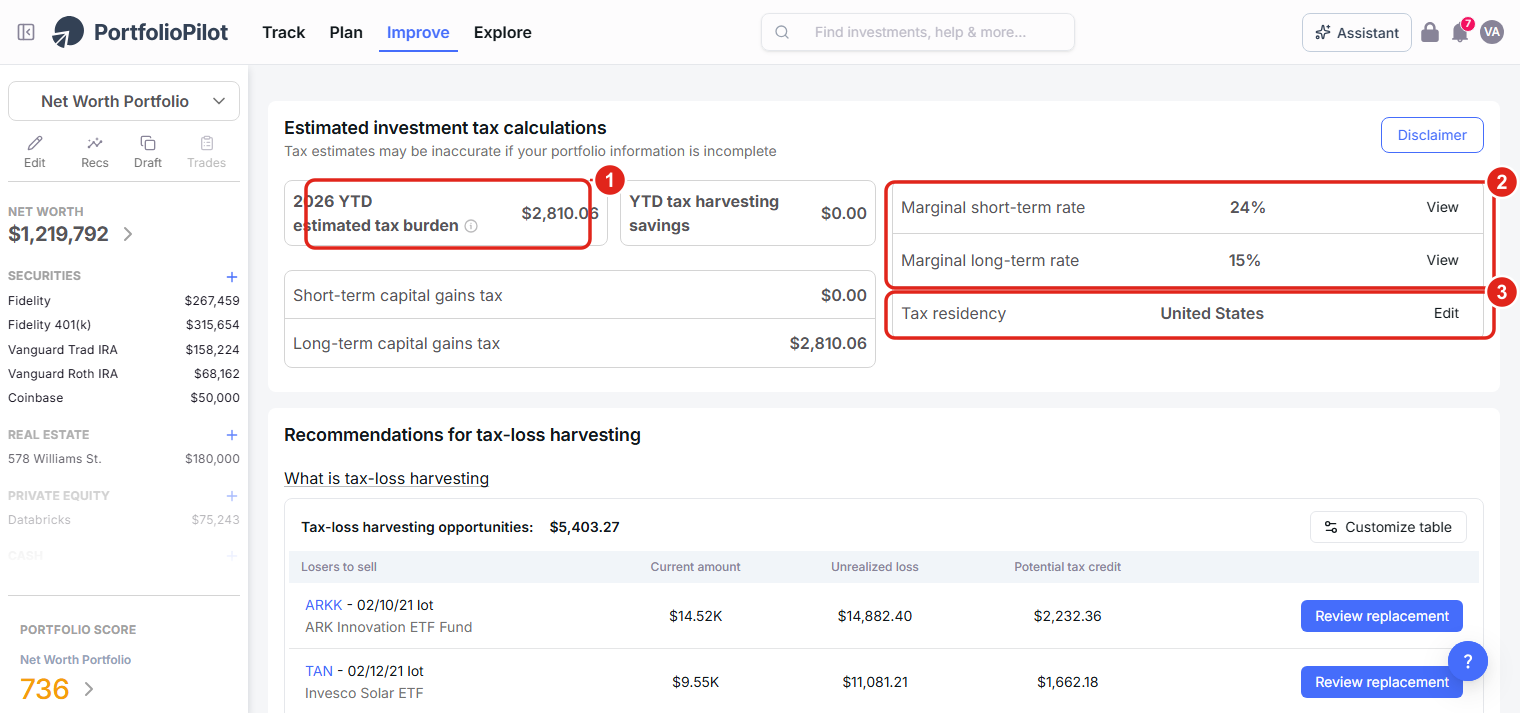Open Recs recommendations icon
The width and height of the screenshot is (1520, 713).
(x=95, y=143)
